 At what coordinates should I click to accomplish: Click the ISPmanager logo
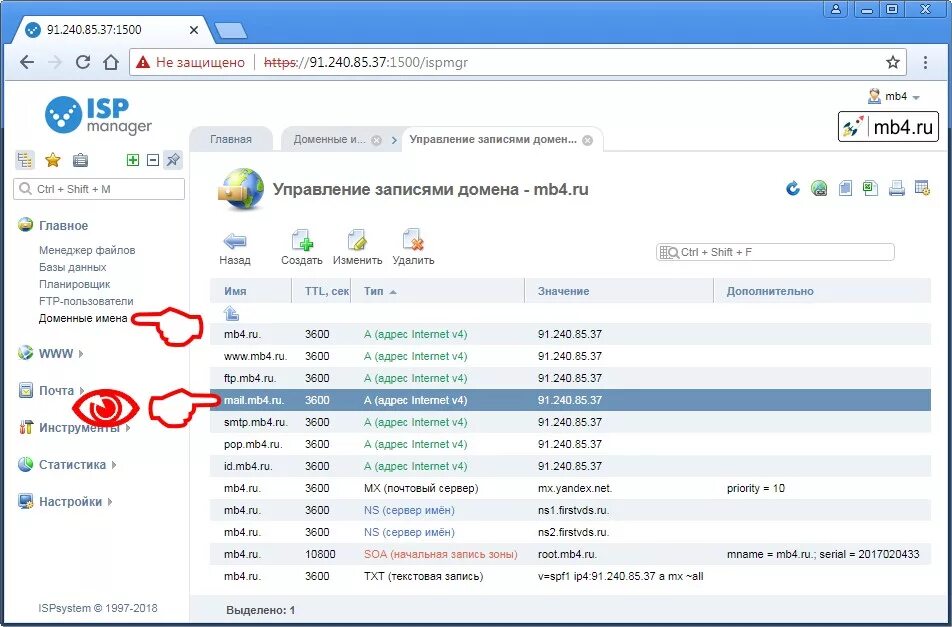click(98, 115)
